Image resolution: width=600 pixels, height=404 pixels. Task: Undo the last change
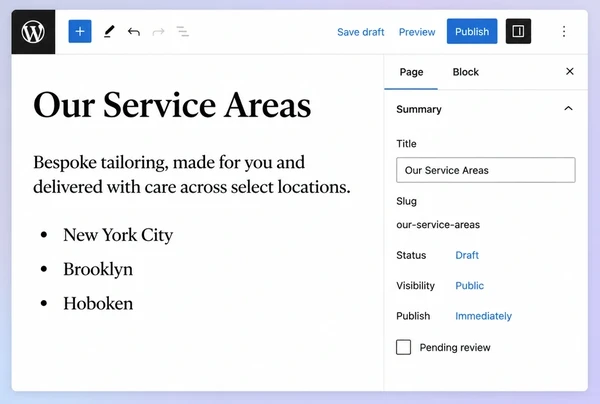(134, 31)
